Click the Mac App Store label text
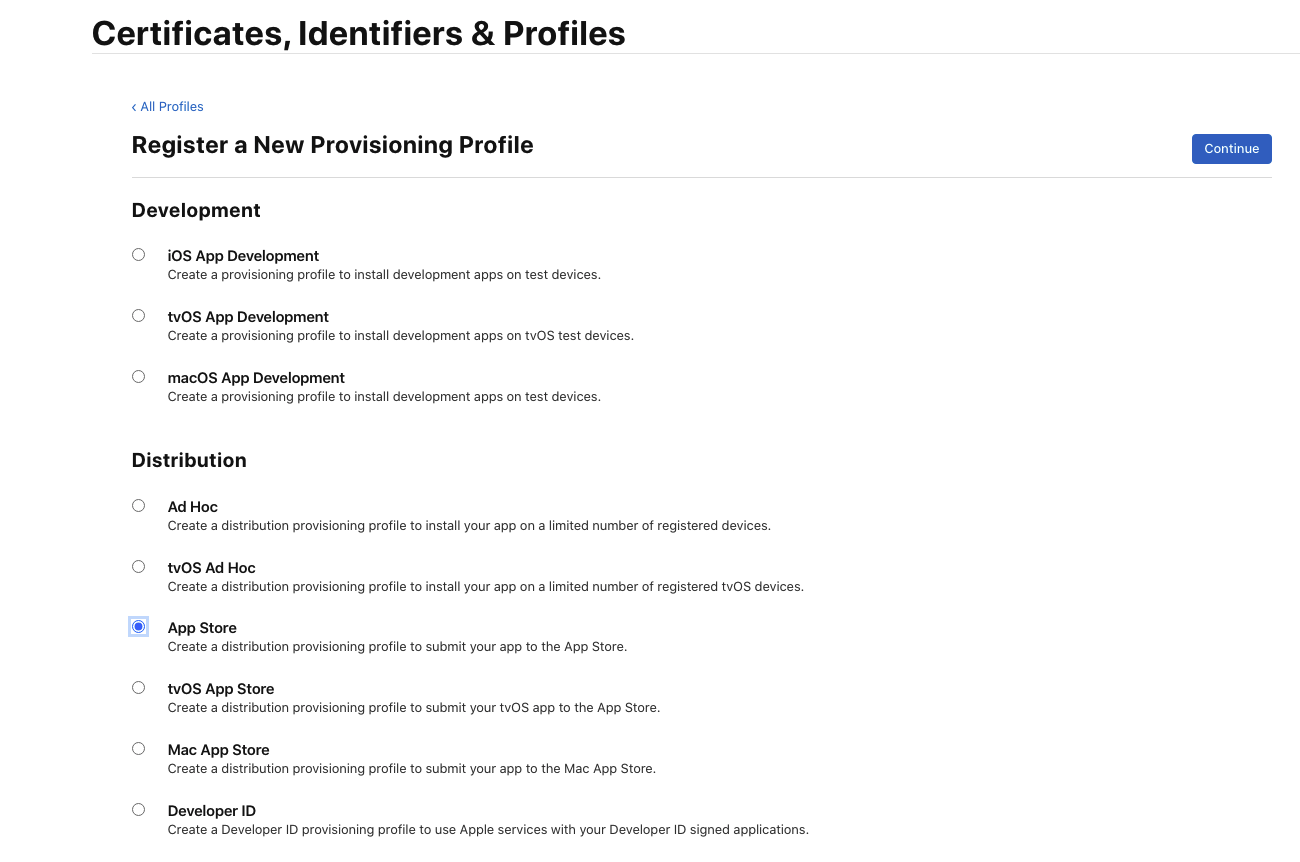Viewport: 1300px width, 862px height. pyautogui.click(x=218, y=750)
